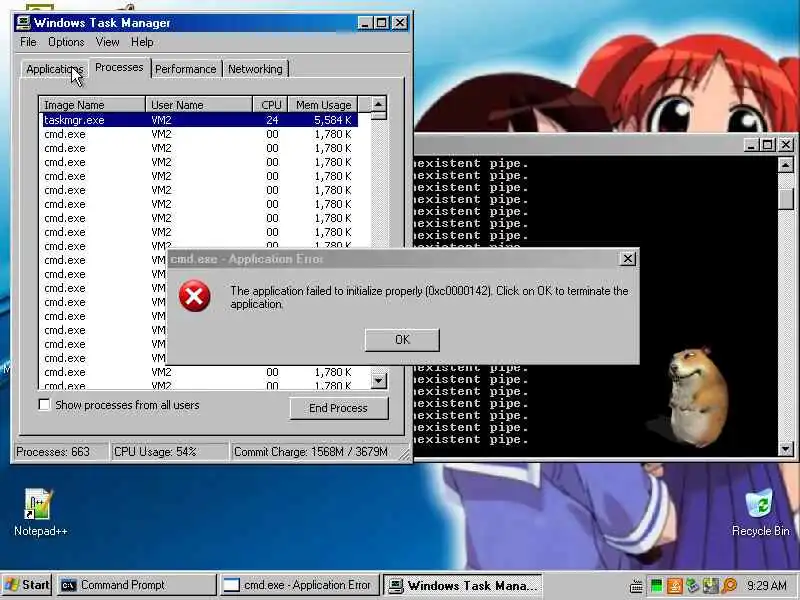
Task: Click OK in the Application Error dialog
Action: [x=402, y=340]
